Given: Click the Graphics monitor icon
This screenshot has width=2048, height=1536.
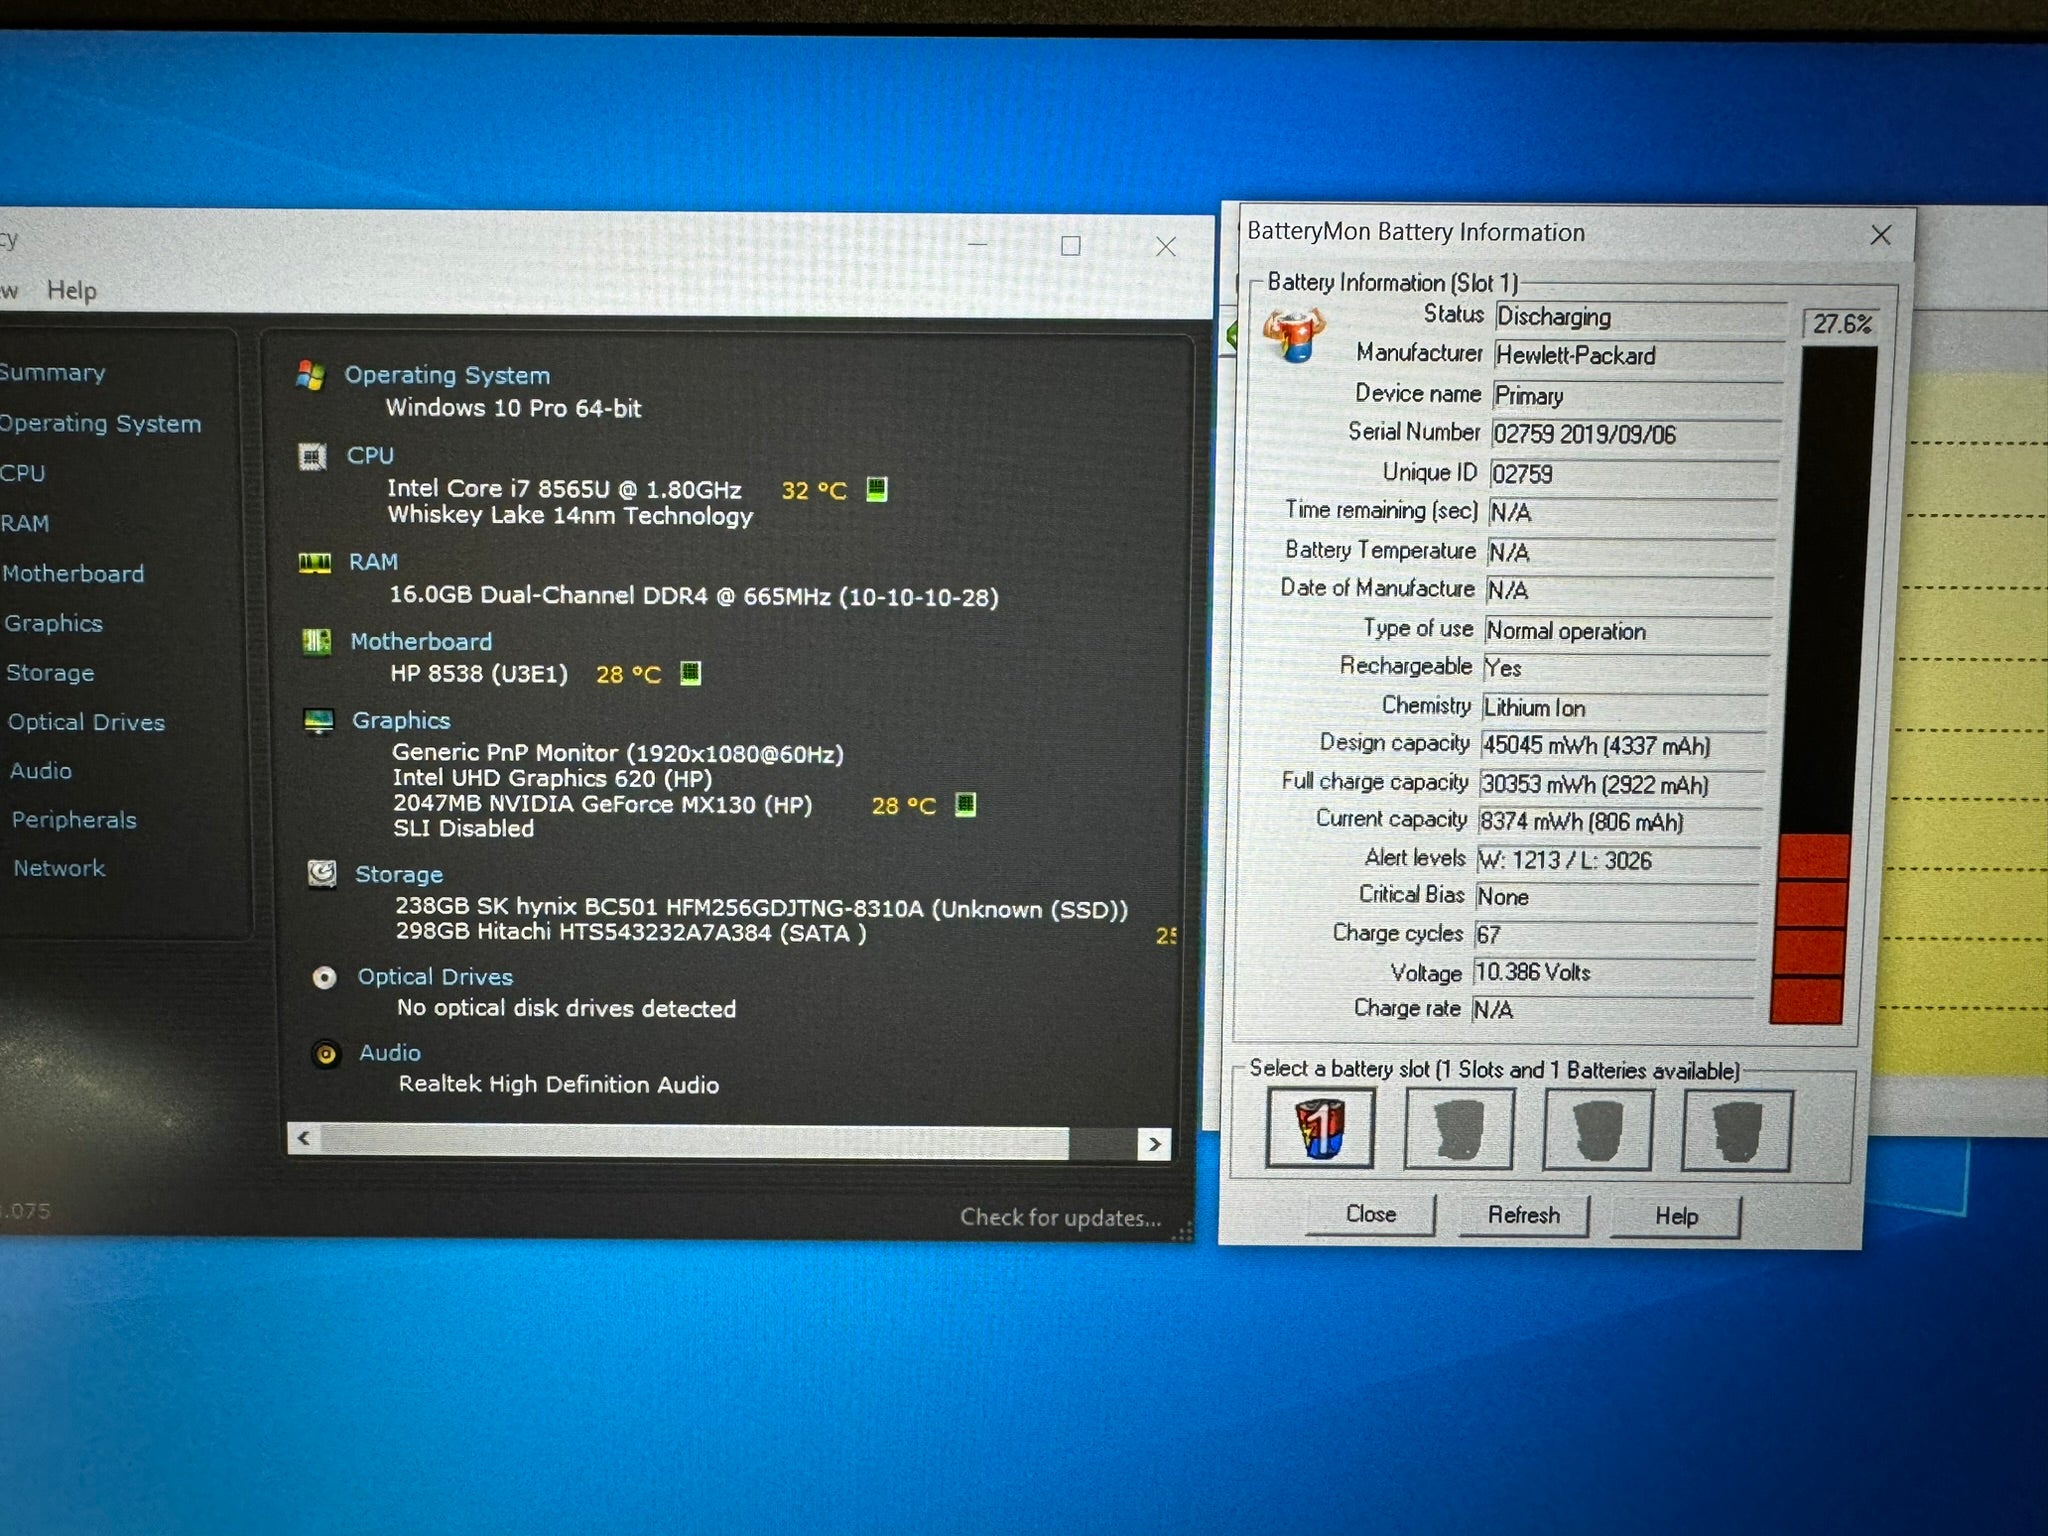Looking at the screenshot, I should click(319, 721).
